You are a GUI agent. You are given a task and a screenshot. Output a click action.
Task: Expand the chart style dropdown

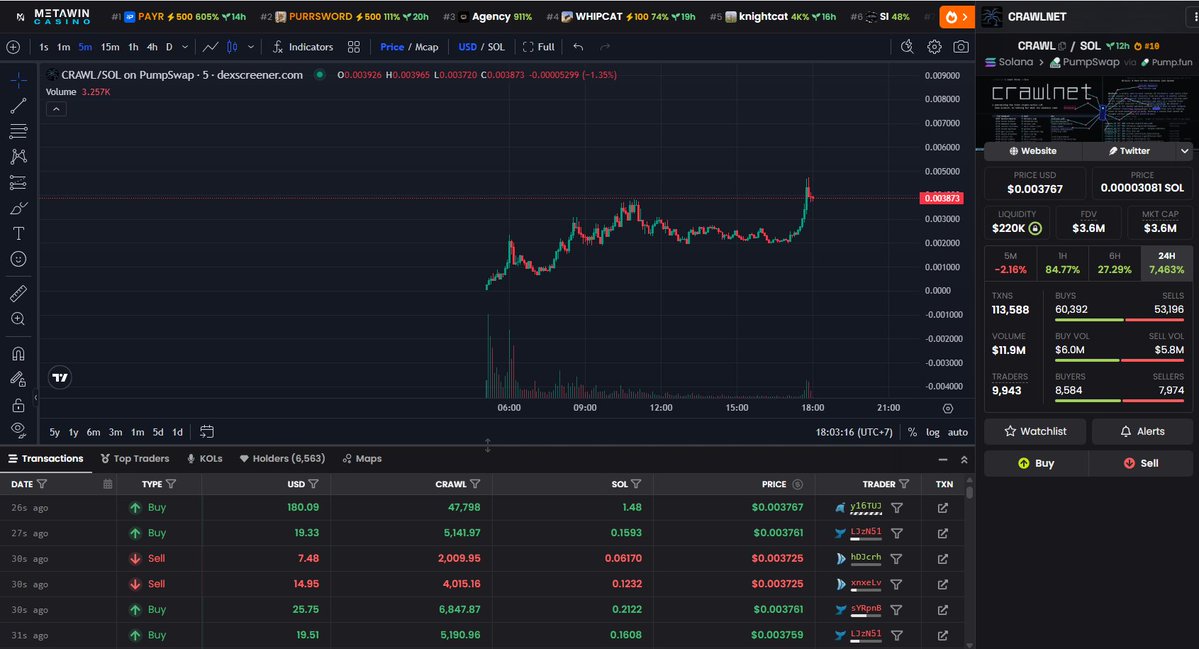click(x=251, y=47)
